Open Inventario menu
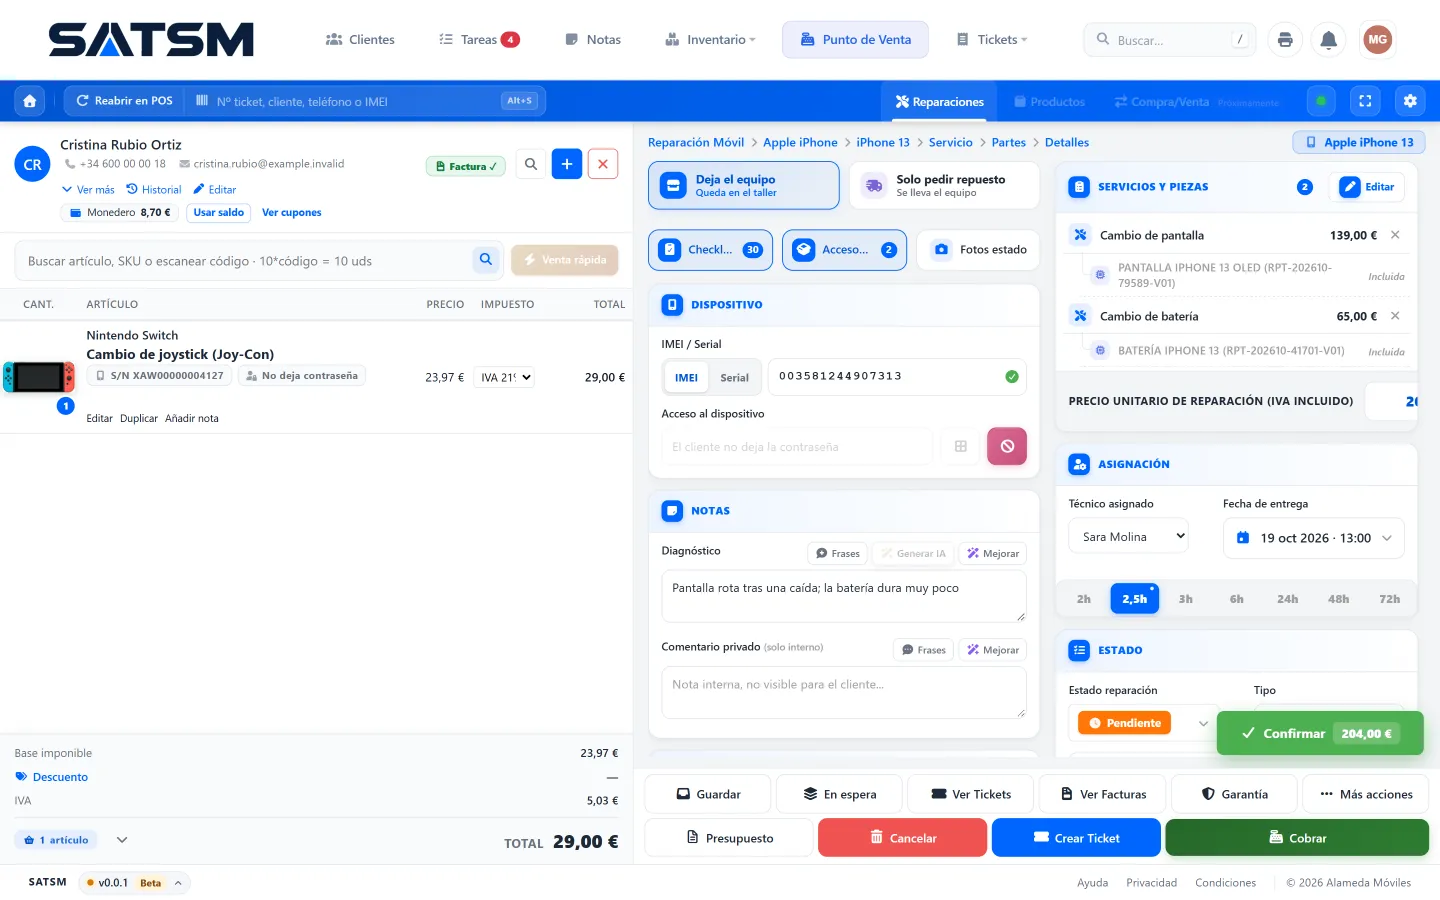 pyautogui.click(x=710, y=40)
